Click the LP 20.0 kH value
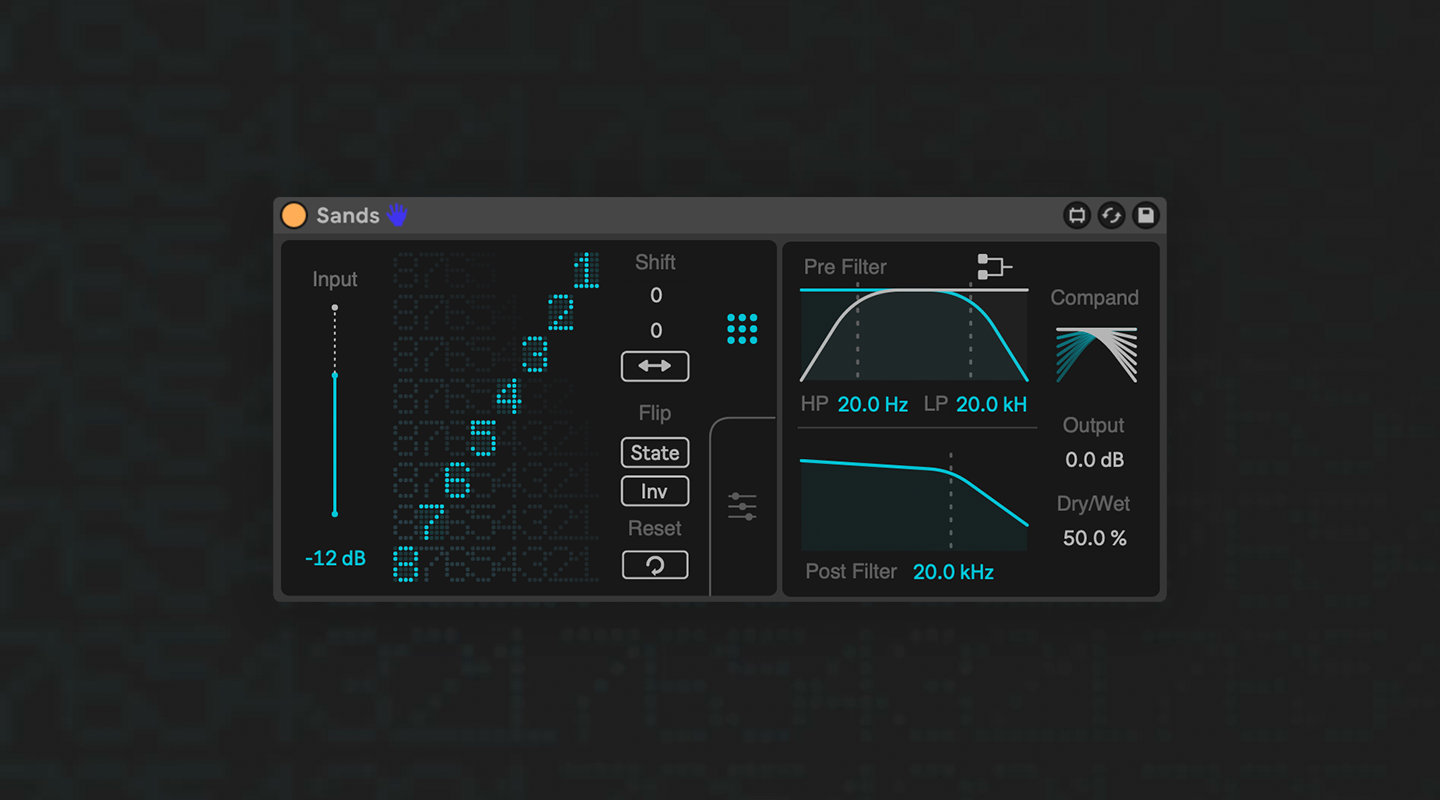1440x800 pixels. [990, 404]
